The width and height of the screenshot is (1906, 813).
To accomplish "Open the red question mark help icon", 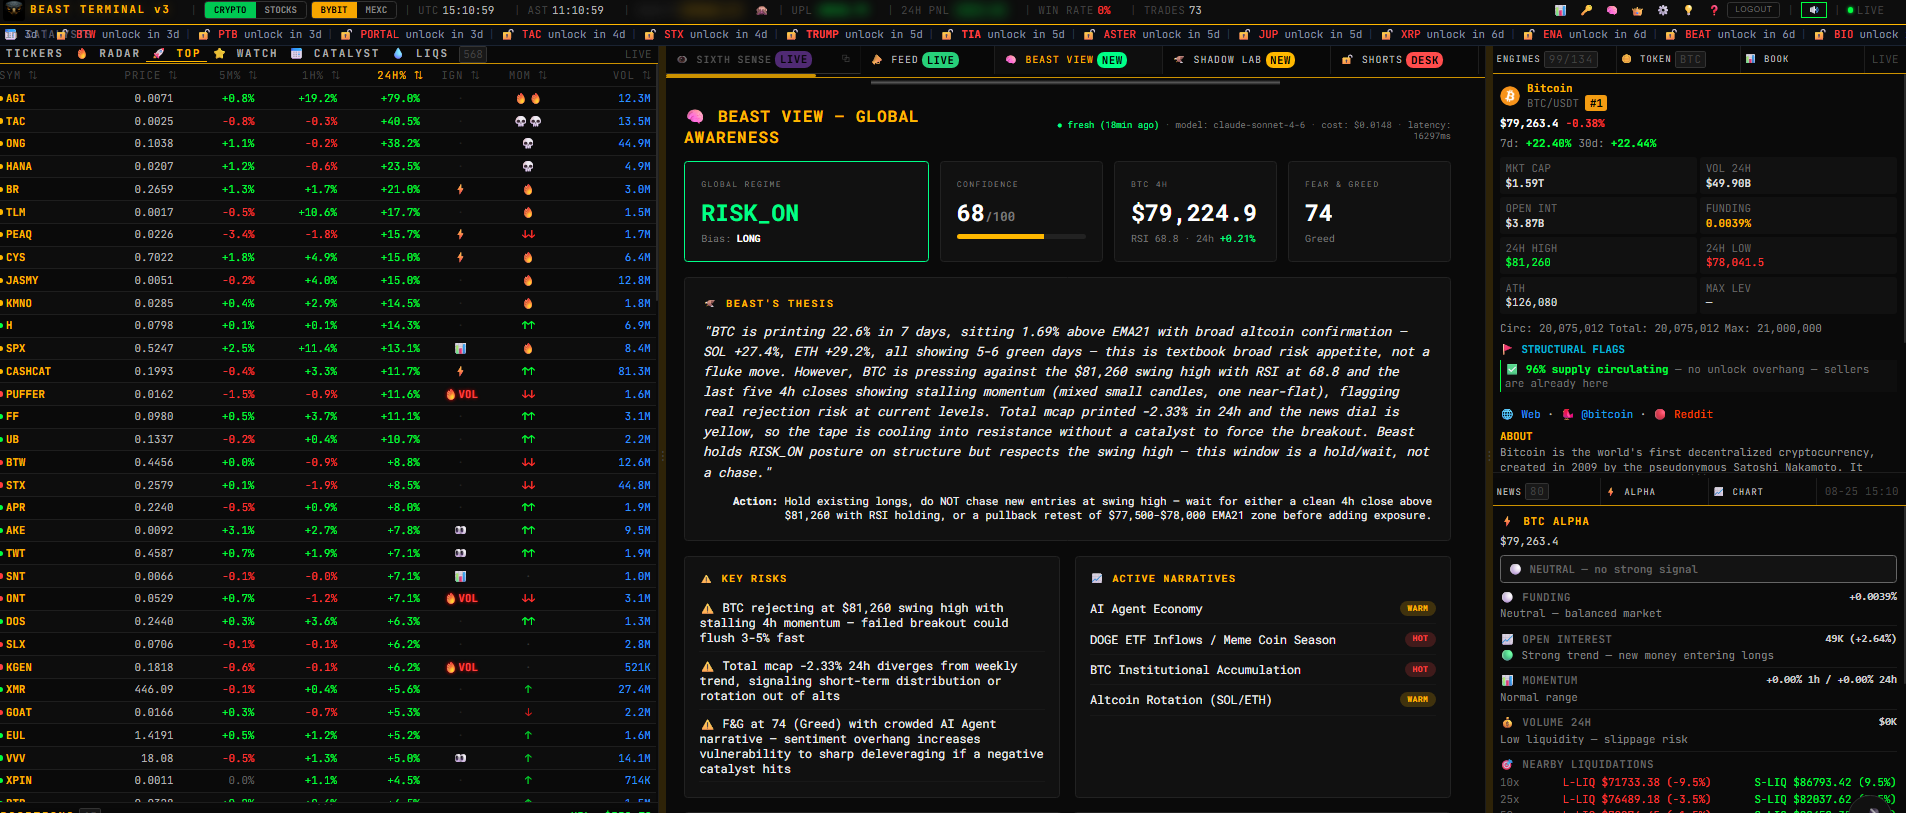I will 1714,10.
